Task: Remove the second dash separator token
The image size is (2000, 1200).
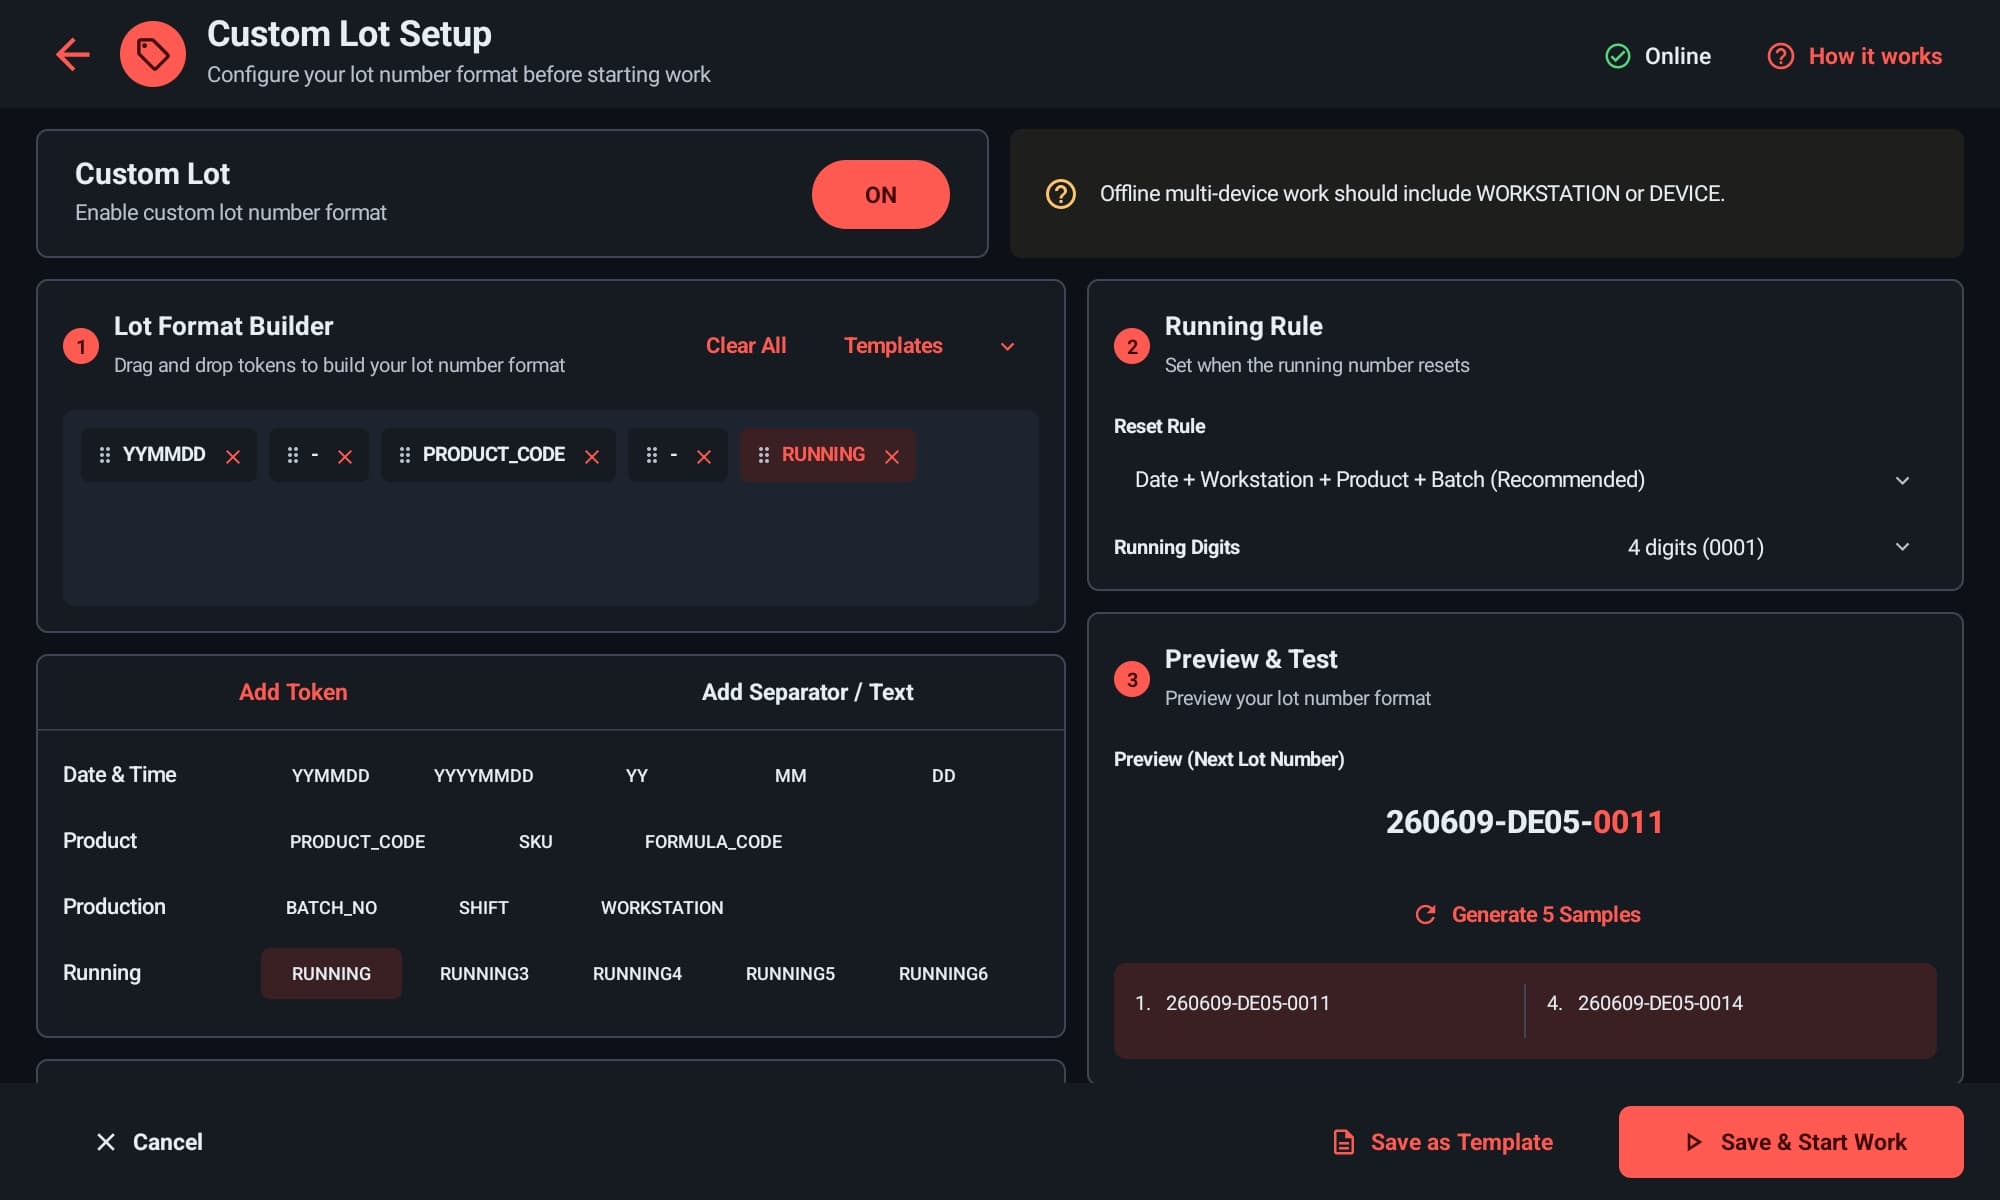Action: click(704, 457)
